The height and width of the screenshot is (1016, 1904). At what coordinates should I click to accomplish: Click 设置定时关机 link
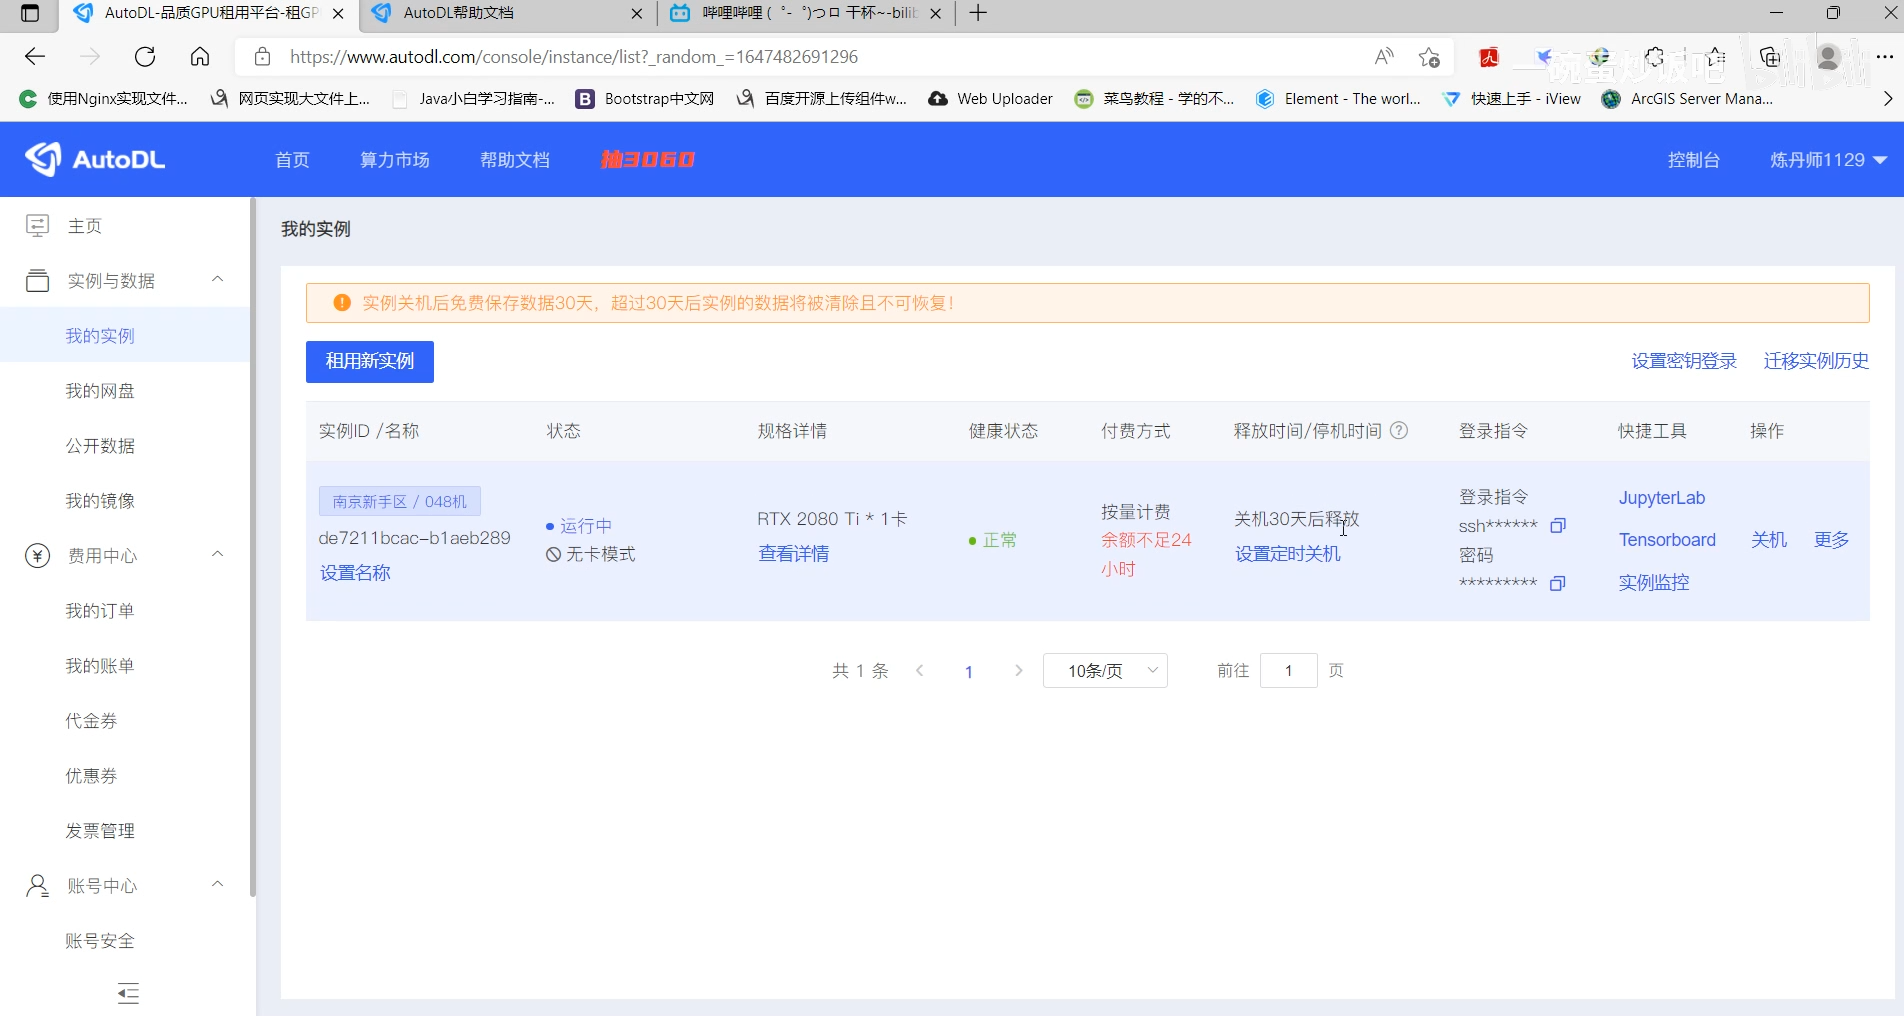point(1288,554)
